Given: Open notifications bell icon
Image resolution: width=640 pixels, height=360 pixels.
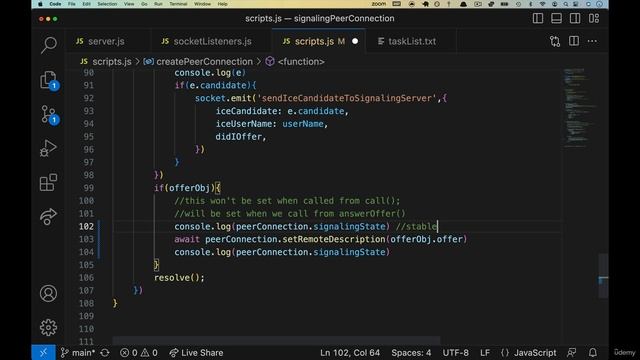Looking at the screenshot, I should [593, 353].
